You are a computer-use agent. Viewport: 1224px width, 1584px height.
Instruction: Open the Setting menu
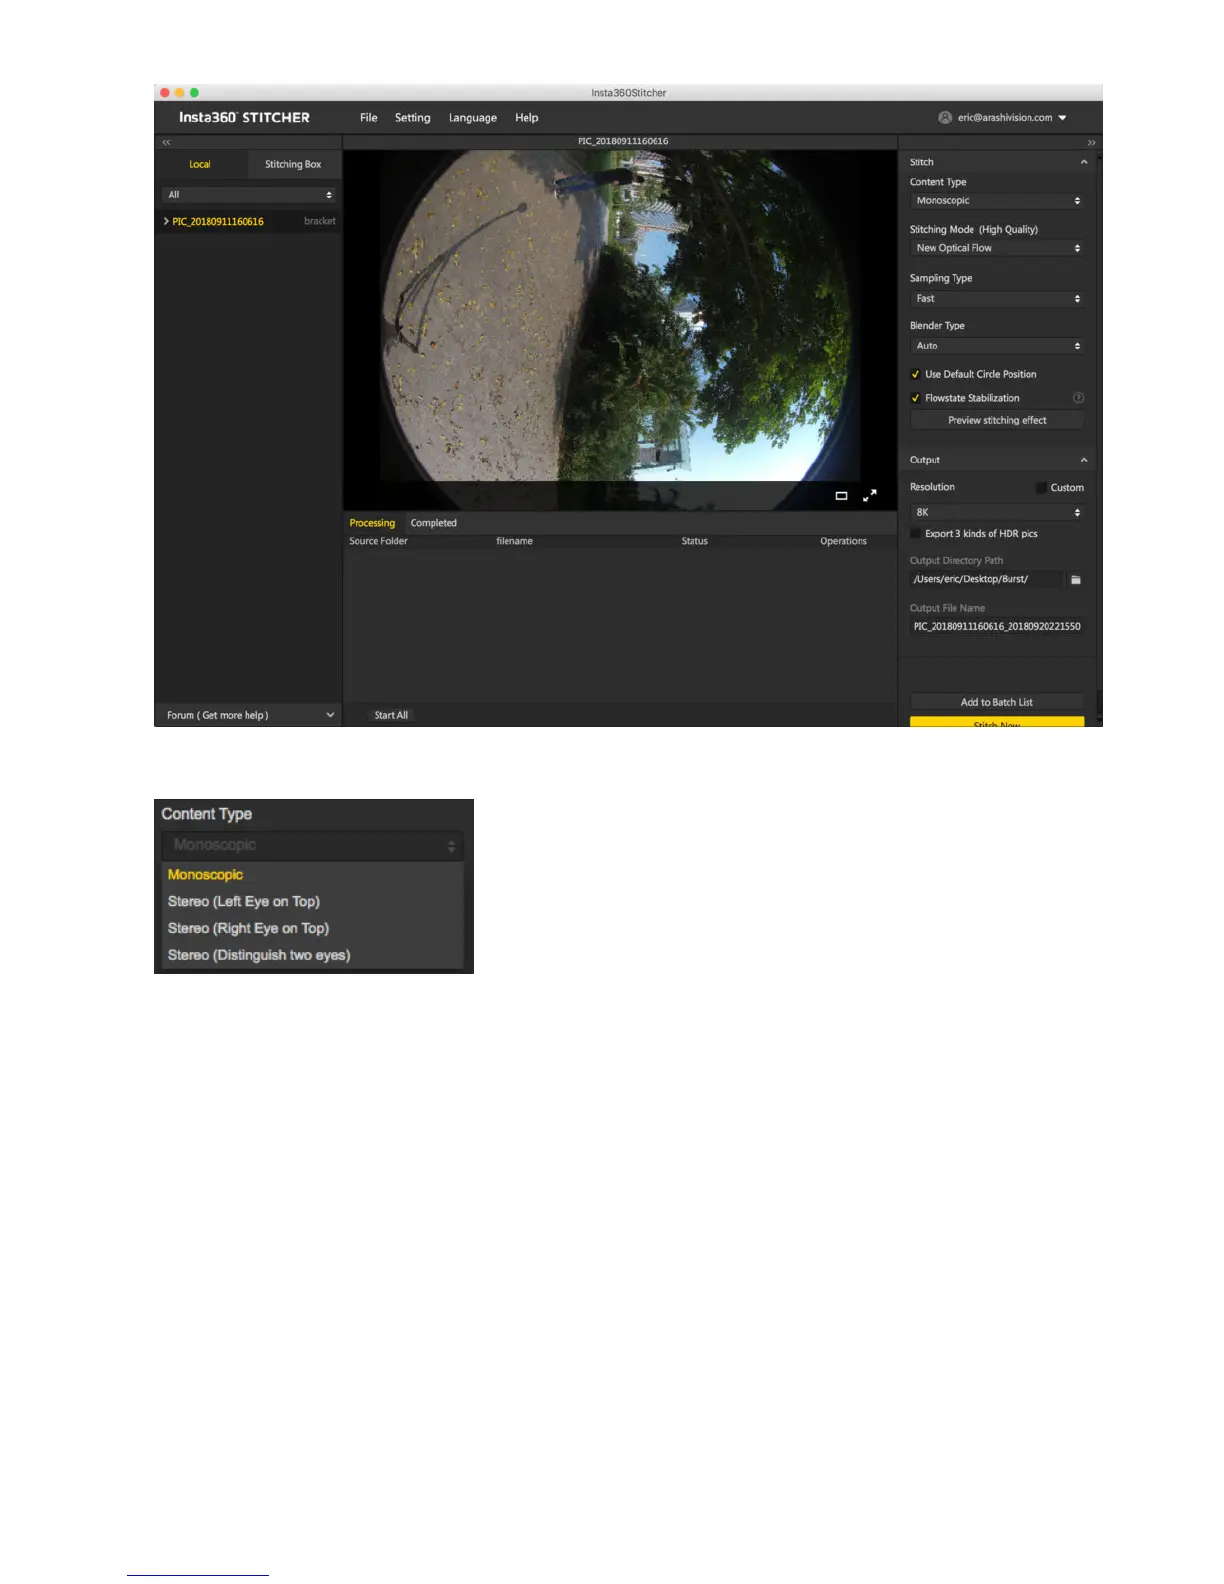pos(413,118)
